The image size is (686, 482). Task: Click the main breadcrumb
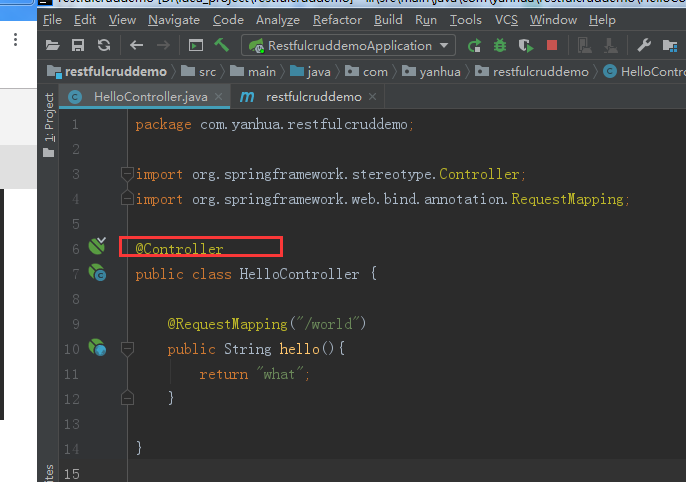253,72
